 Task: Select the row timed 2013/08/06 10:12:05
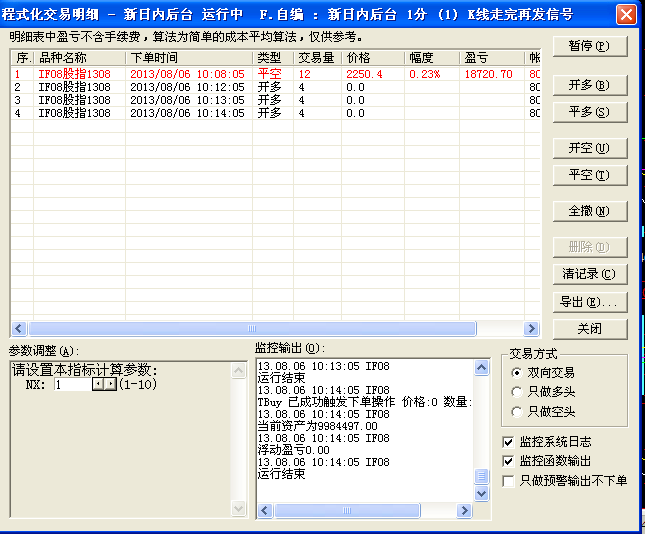[x=275, y=87]
